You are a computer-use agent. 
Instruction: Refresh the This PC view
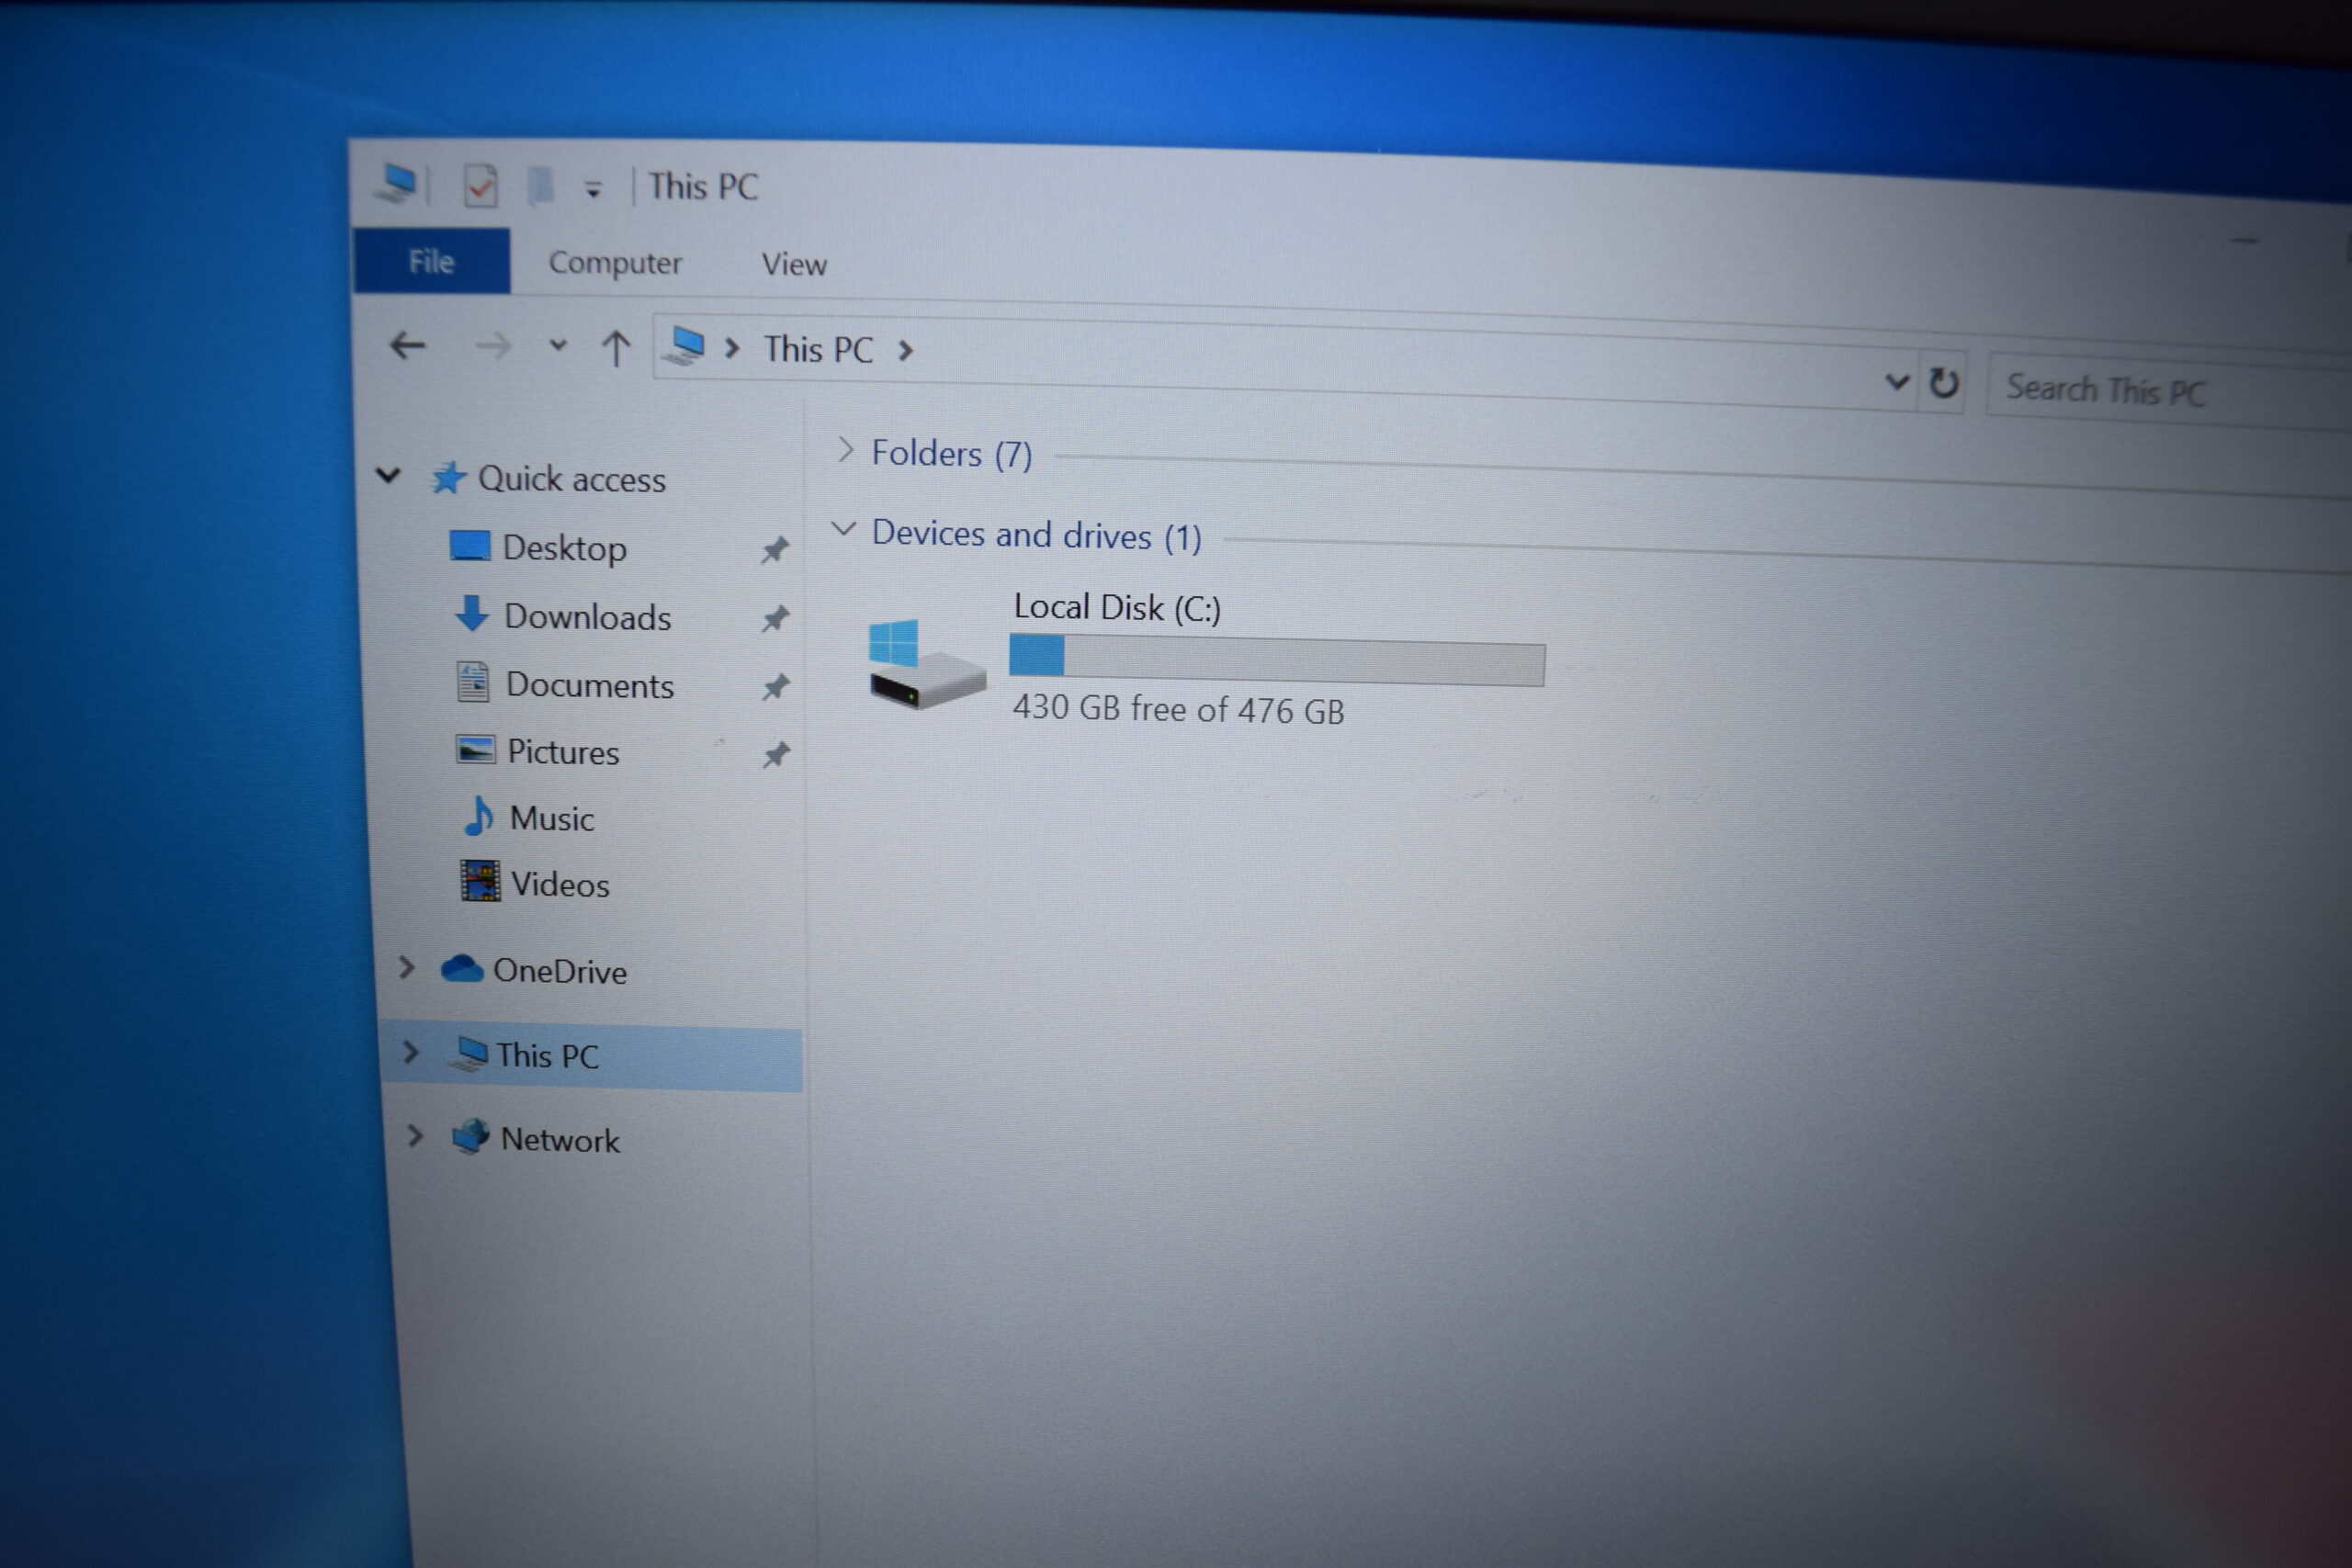[x=1943, y=383]
